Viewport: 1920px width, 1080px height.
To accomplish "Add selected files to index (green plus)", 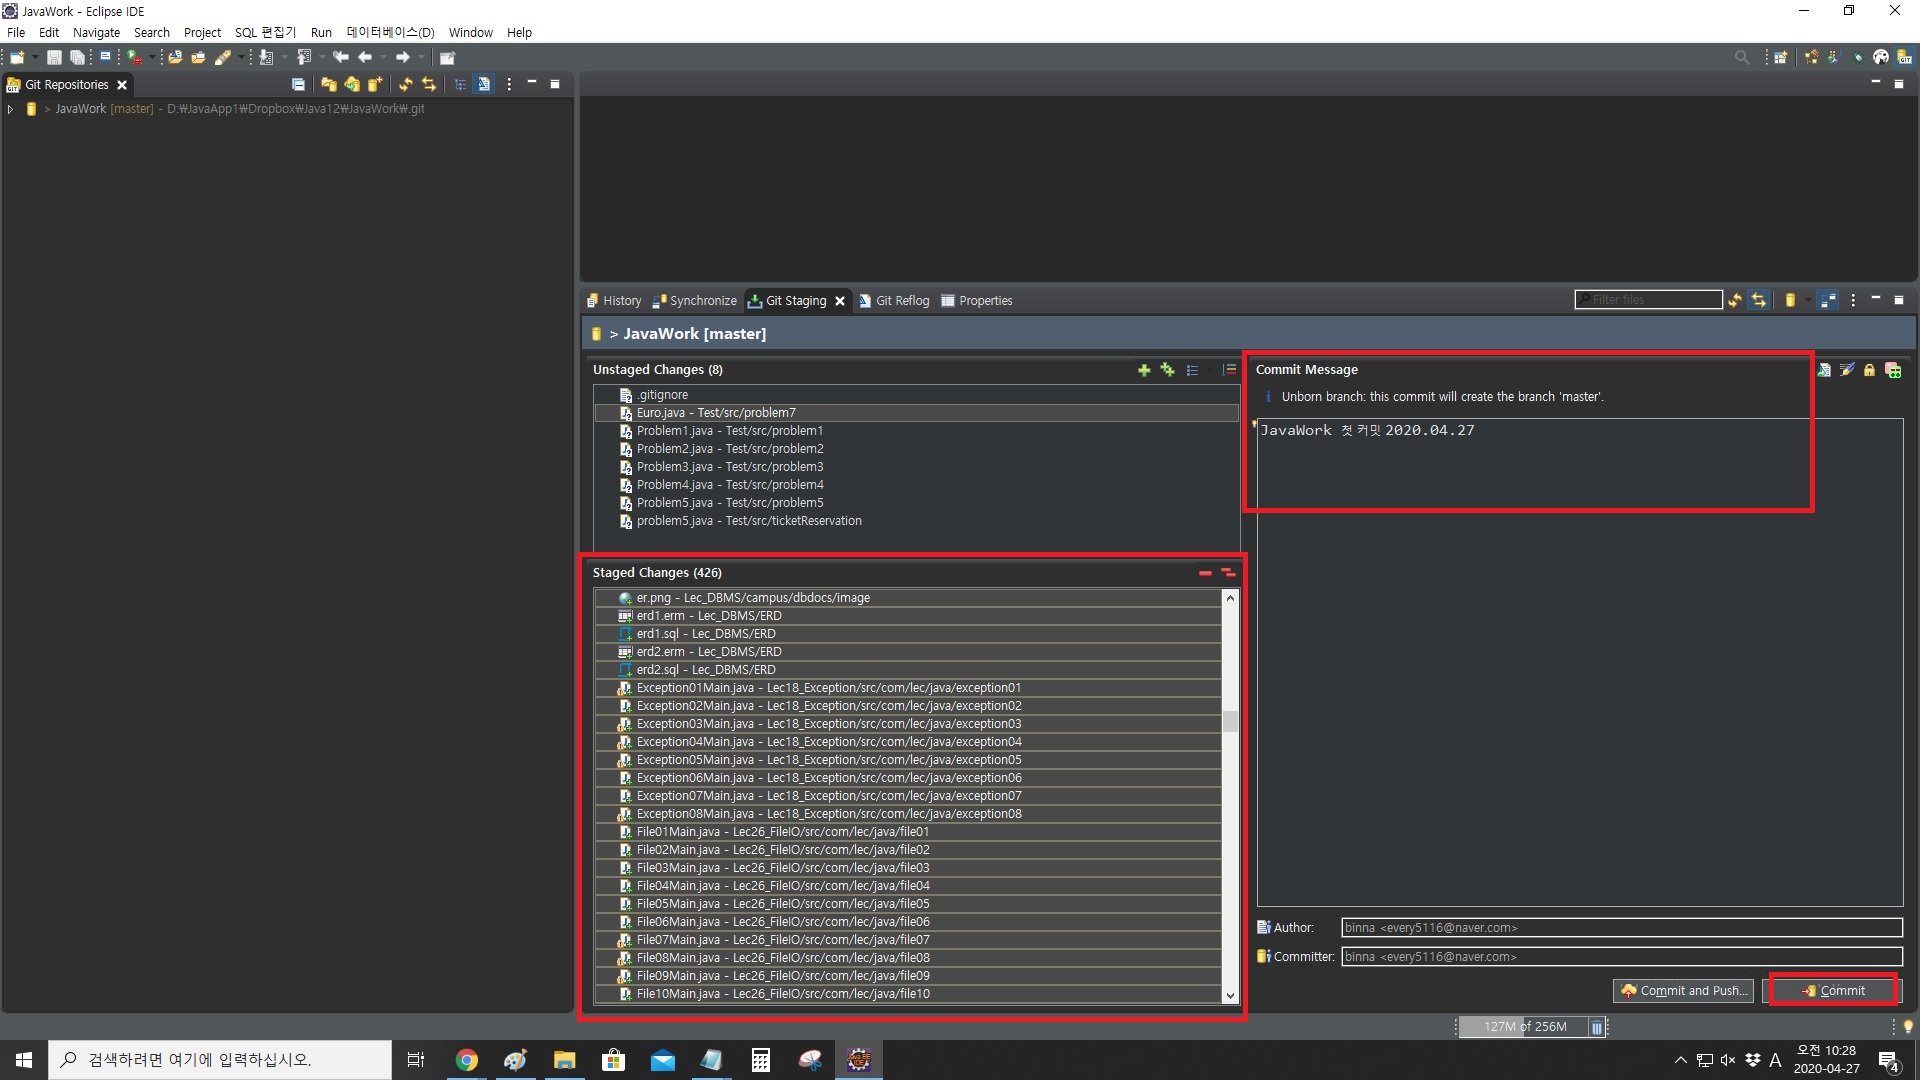I will pyautogui.click(x=1144, y=370).
